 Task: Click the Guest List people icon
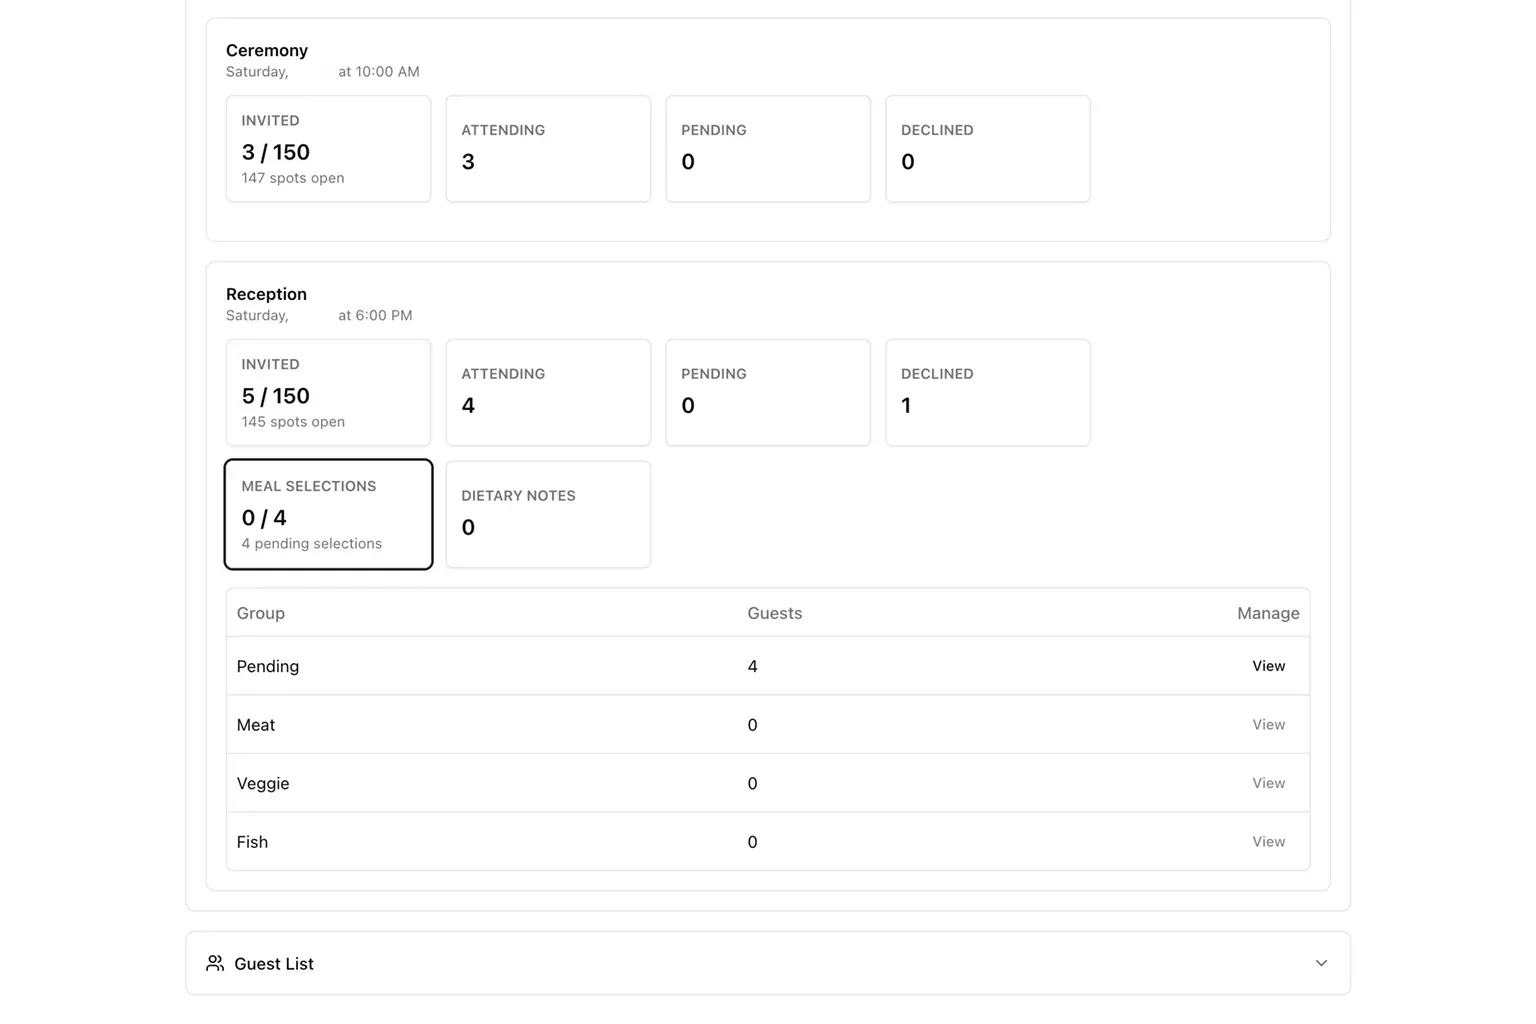pos(215,963)
